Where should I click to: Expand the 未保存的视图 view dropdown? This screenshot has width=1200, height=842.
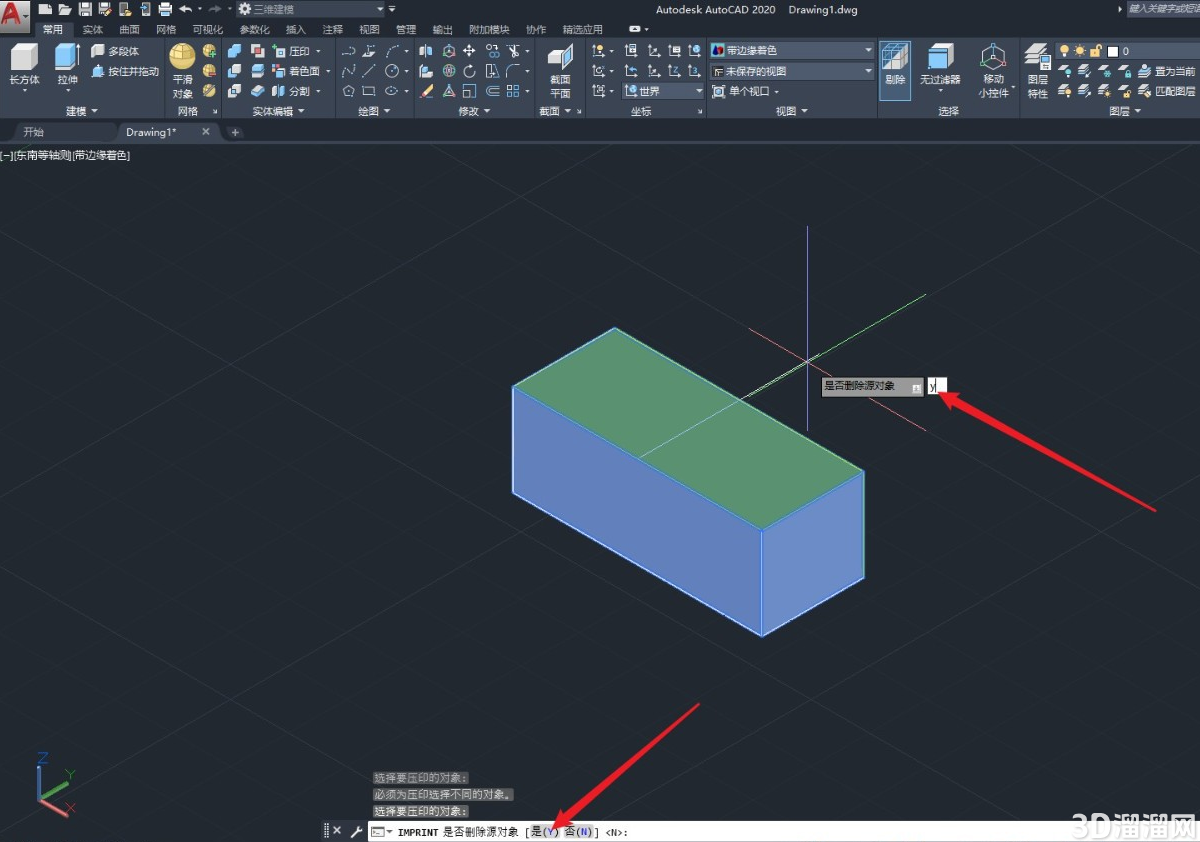[792, 71]
